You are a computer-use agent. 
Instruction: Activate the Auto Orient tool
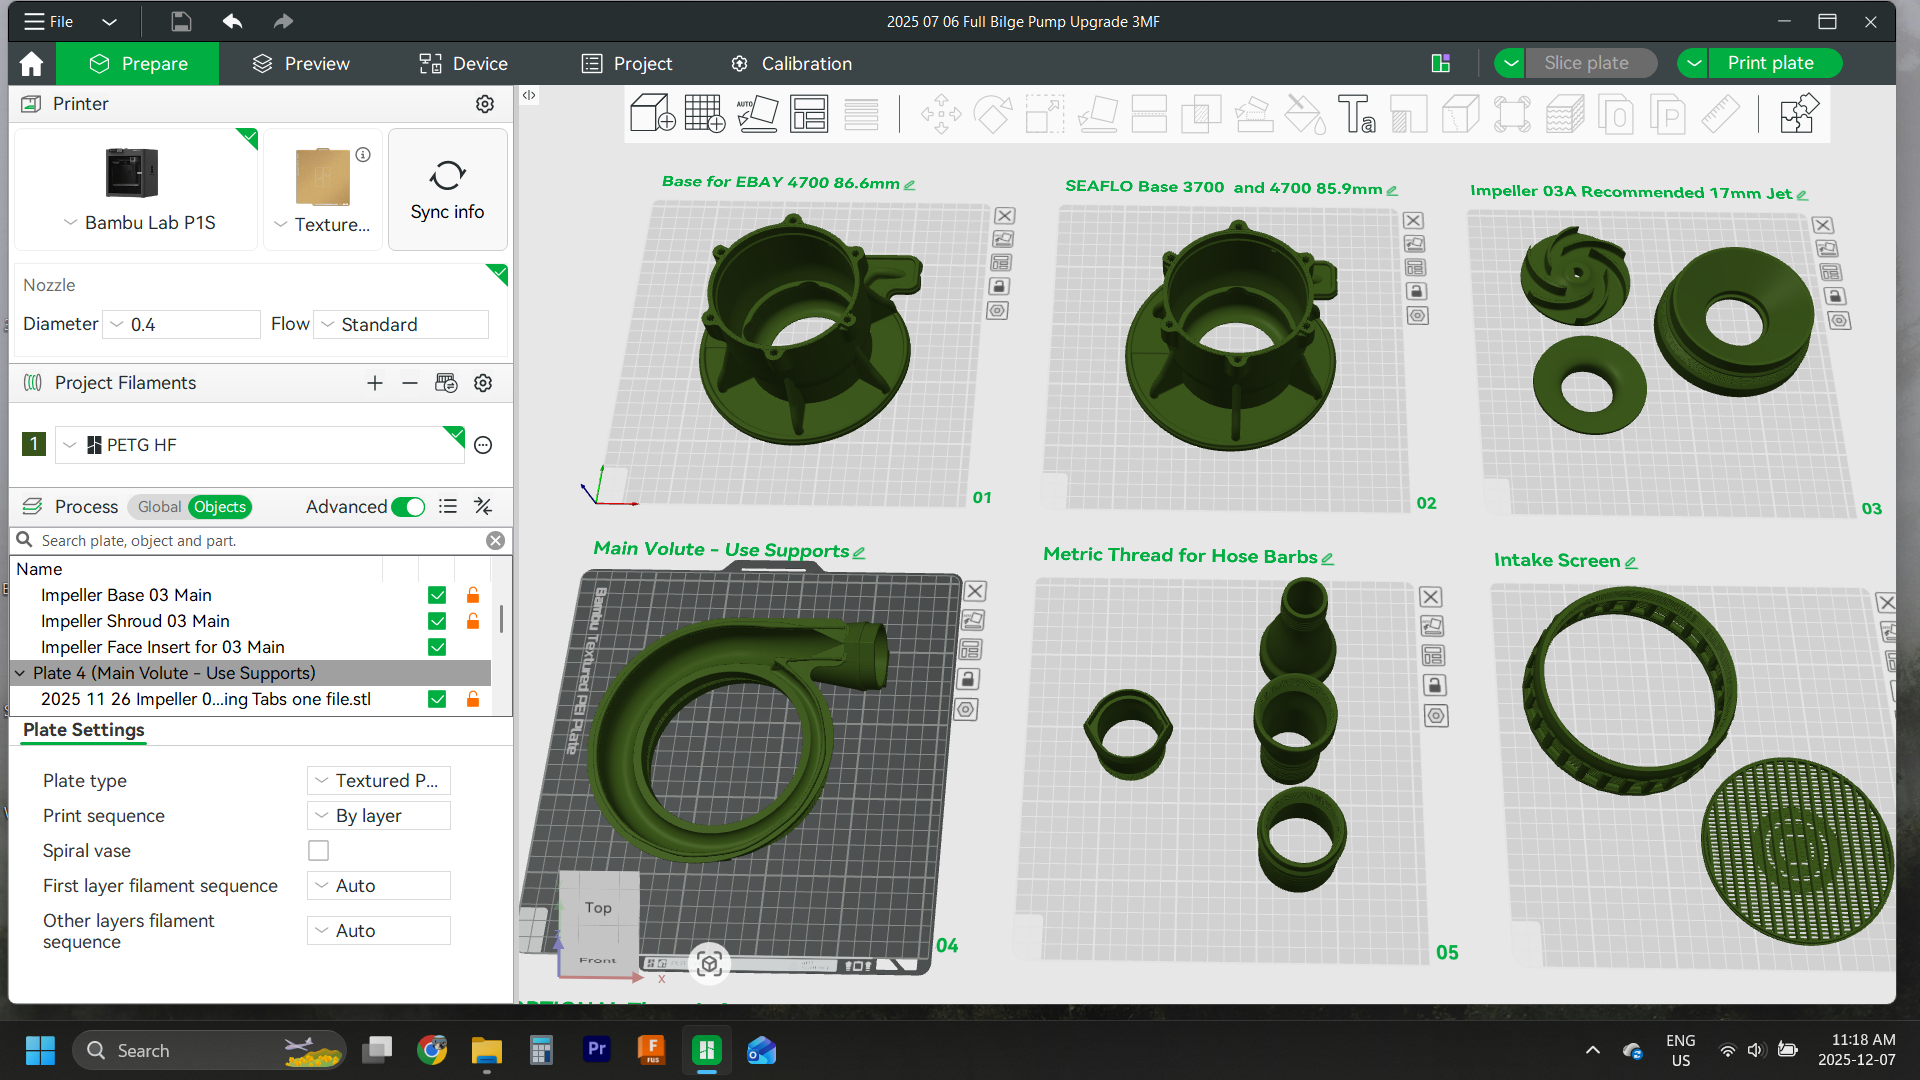point(758,114)
